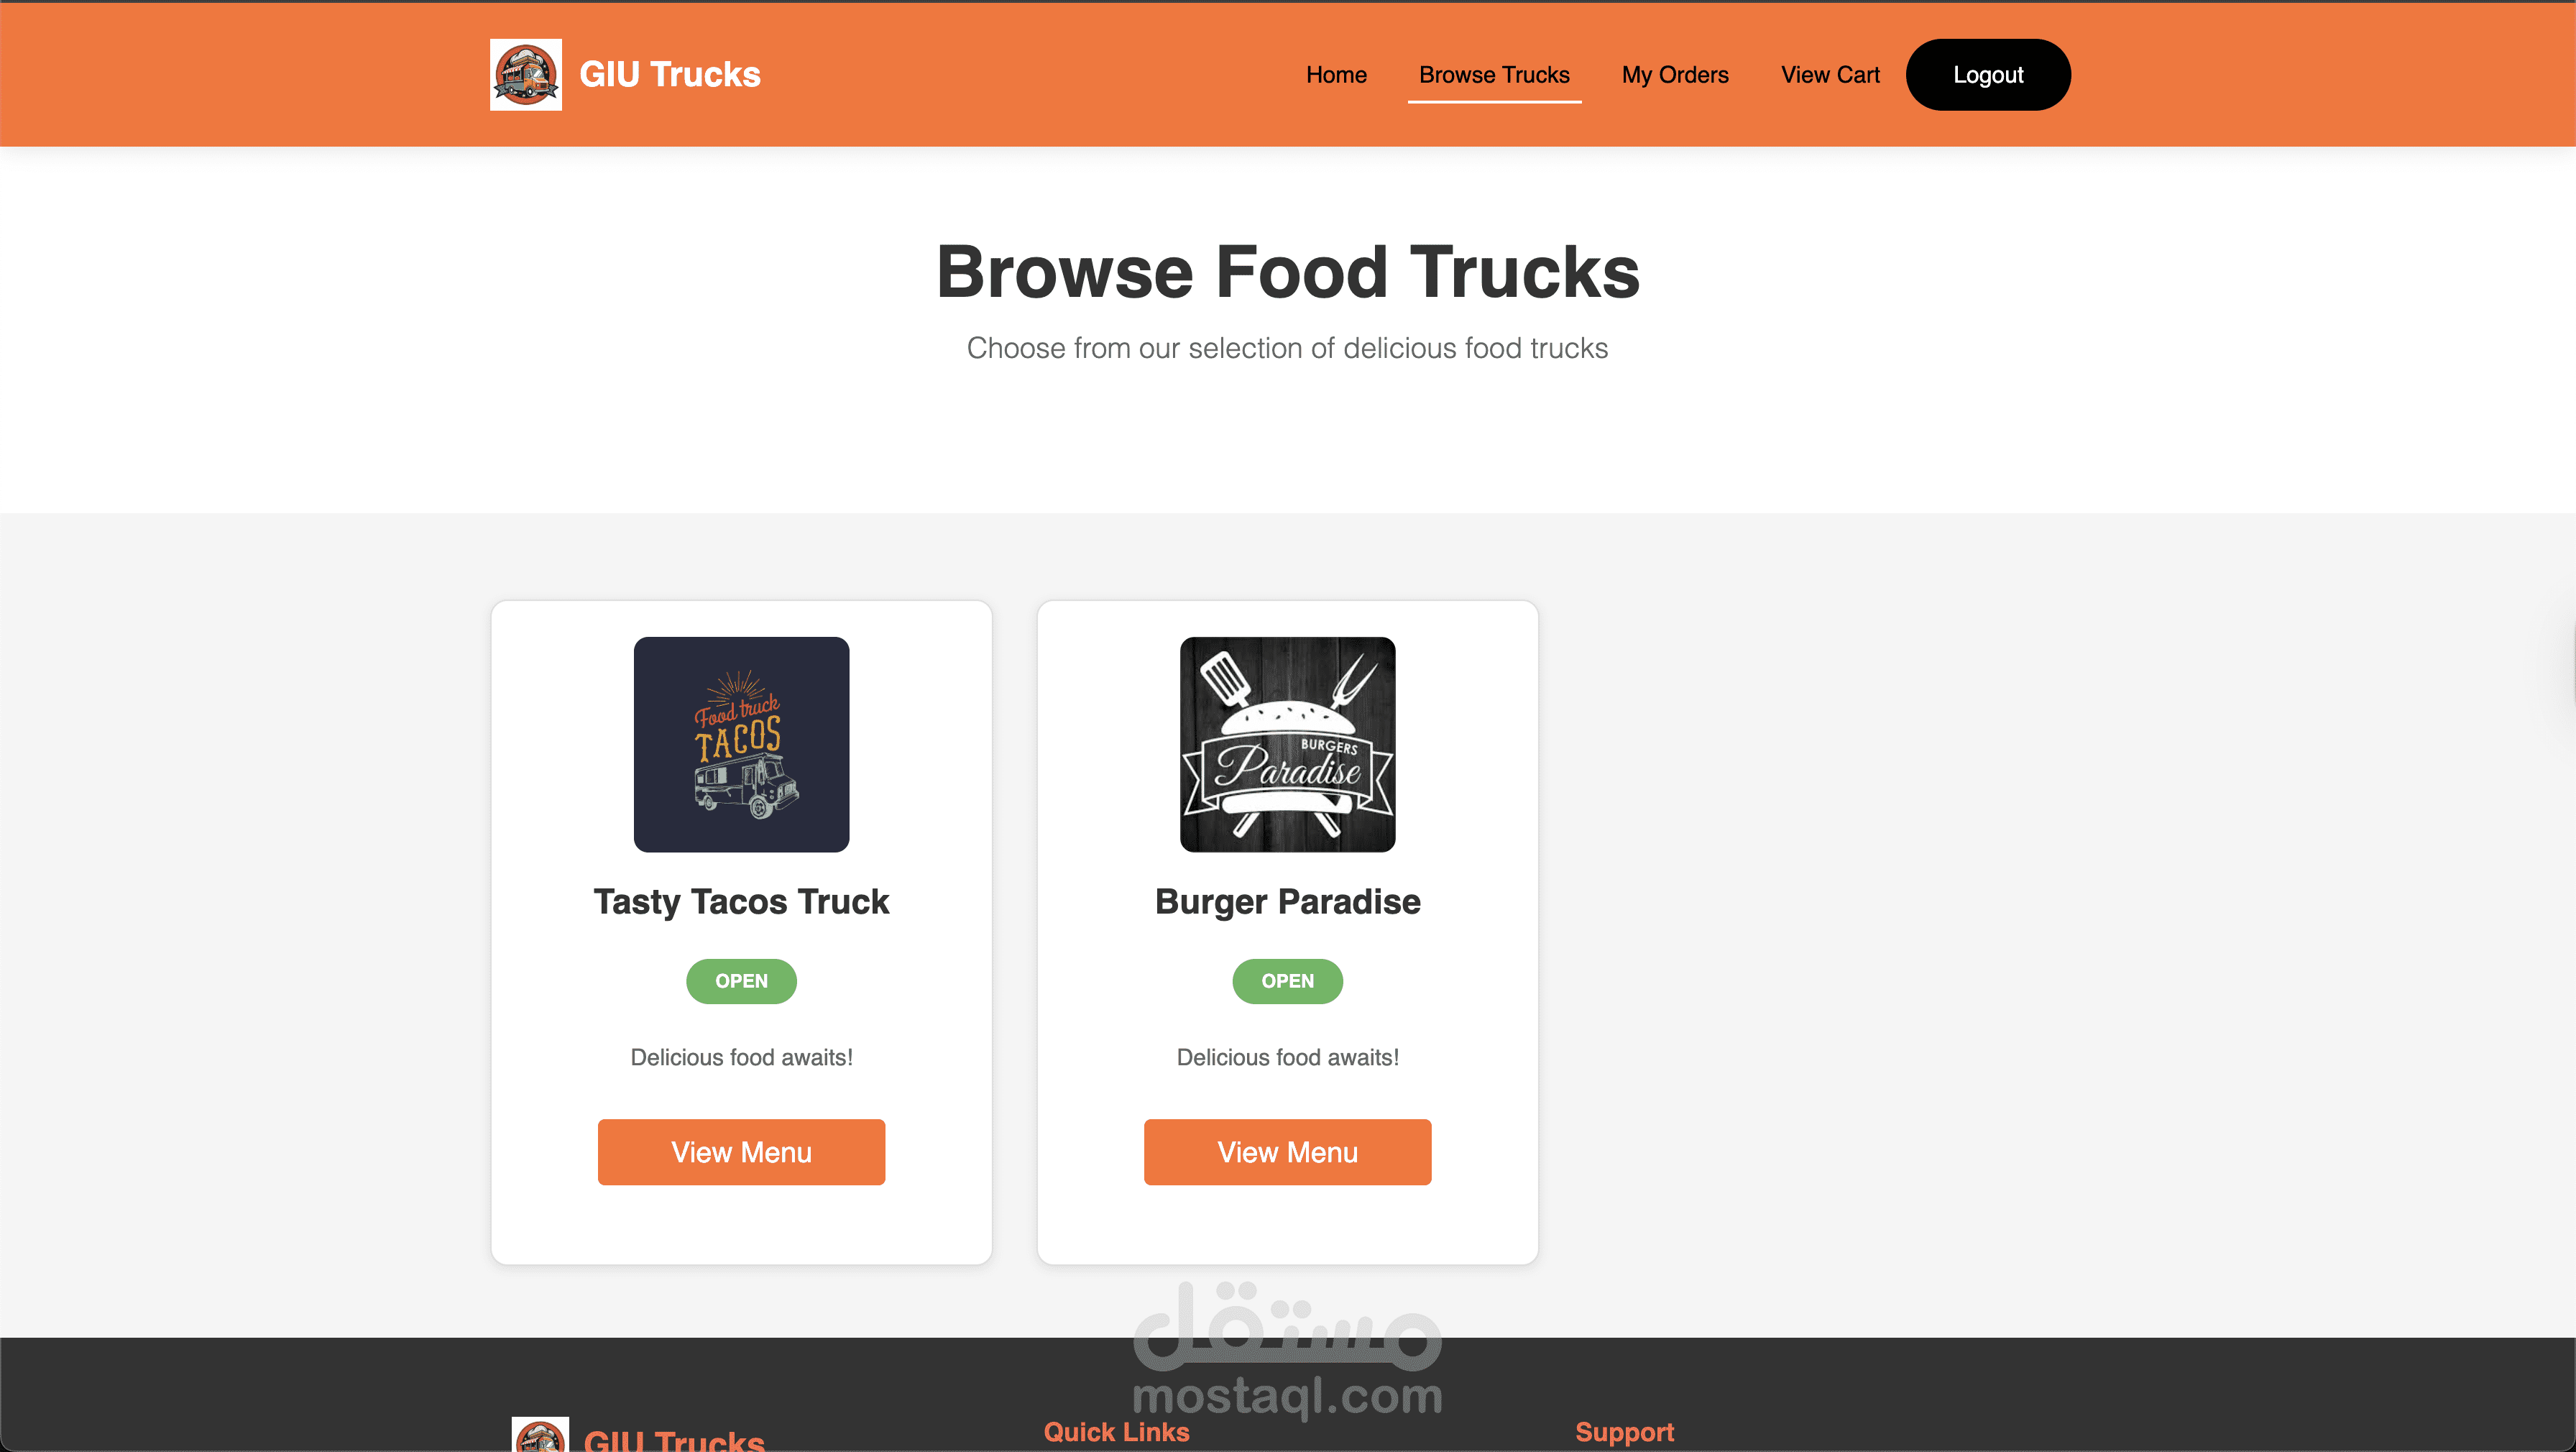Click the OPEN badge on Burger Paradise
This screenshot has width=2576, height=1452.
click(1287, 981)
